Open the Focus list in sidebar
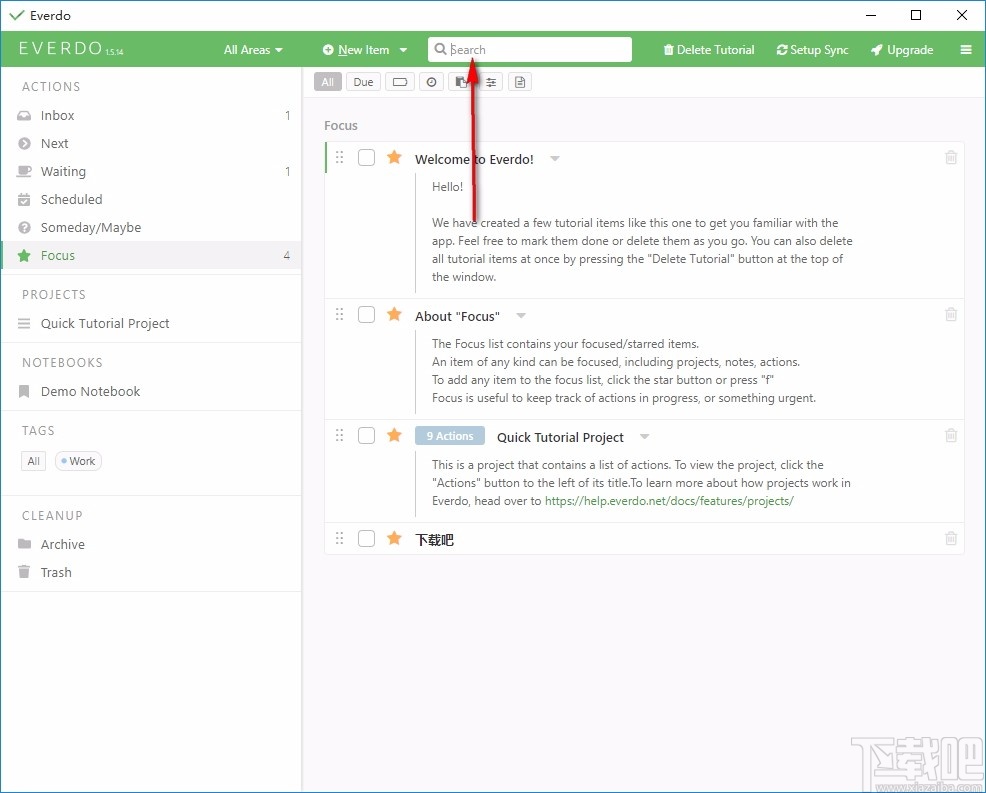 151,255
